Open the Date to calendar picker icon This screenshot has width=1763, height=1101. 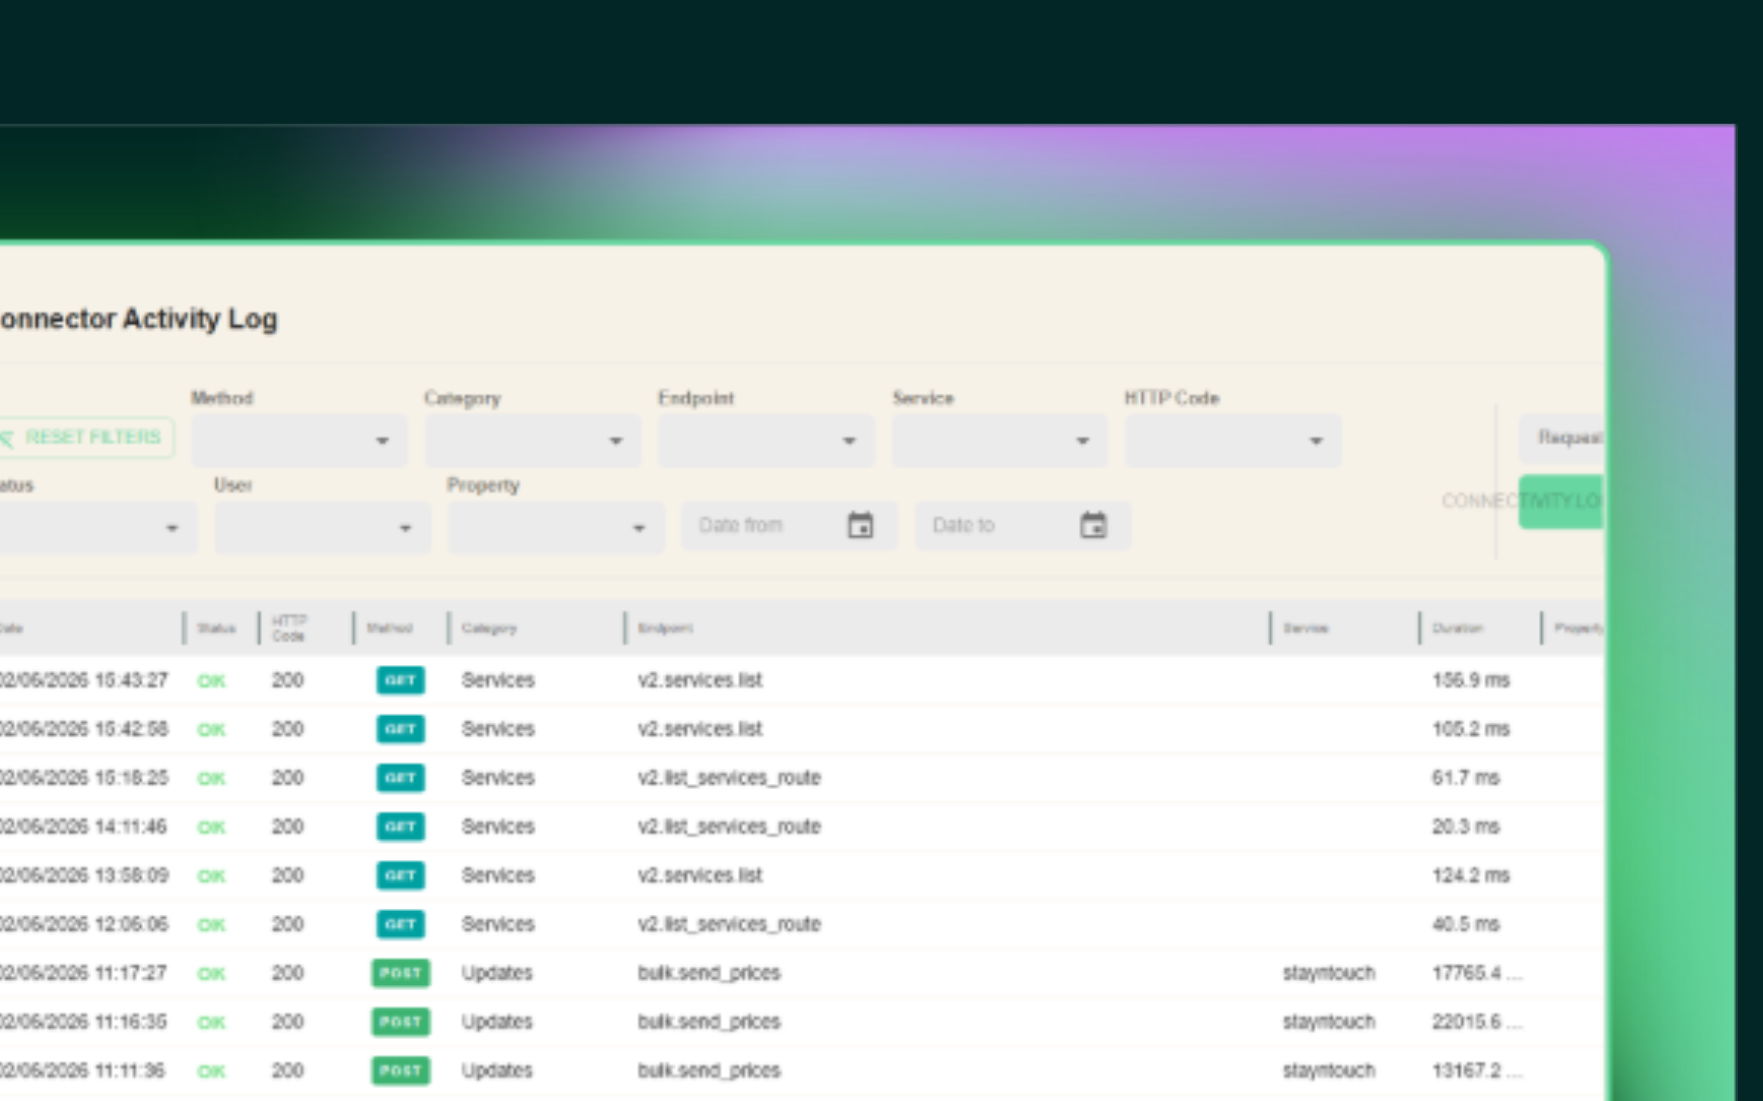click(x=1093, y=525)
